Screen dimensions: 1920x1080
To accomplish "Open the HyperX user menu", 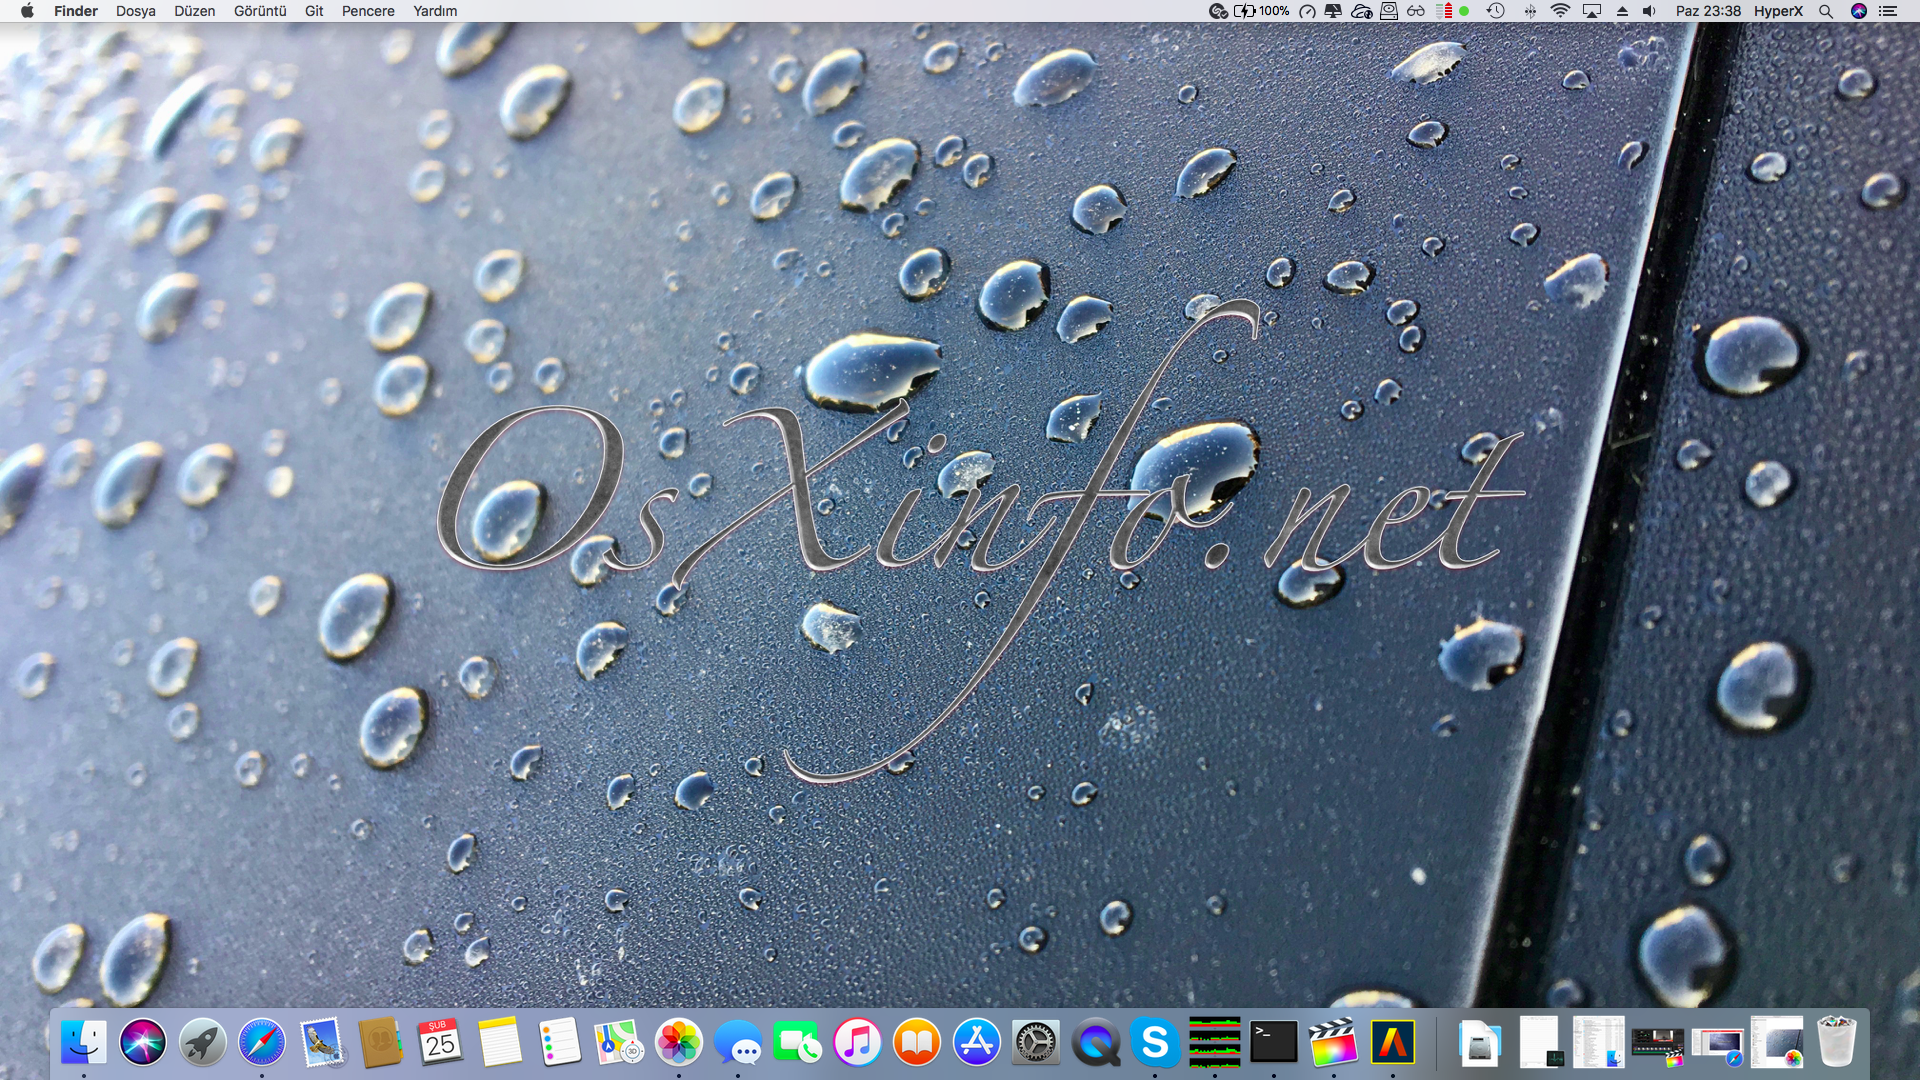I will [1778, 11].
